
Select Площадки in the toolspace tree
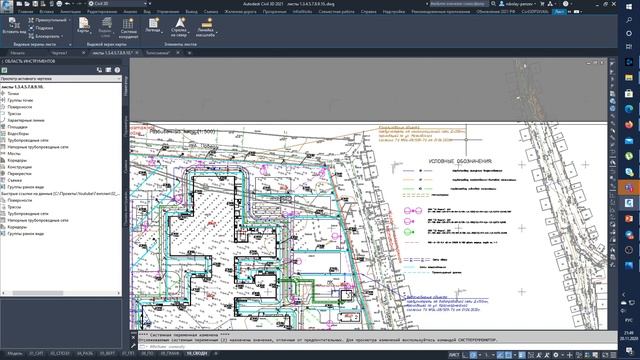17,127
